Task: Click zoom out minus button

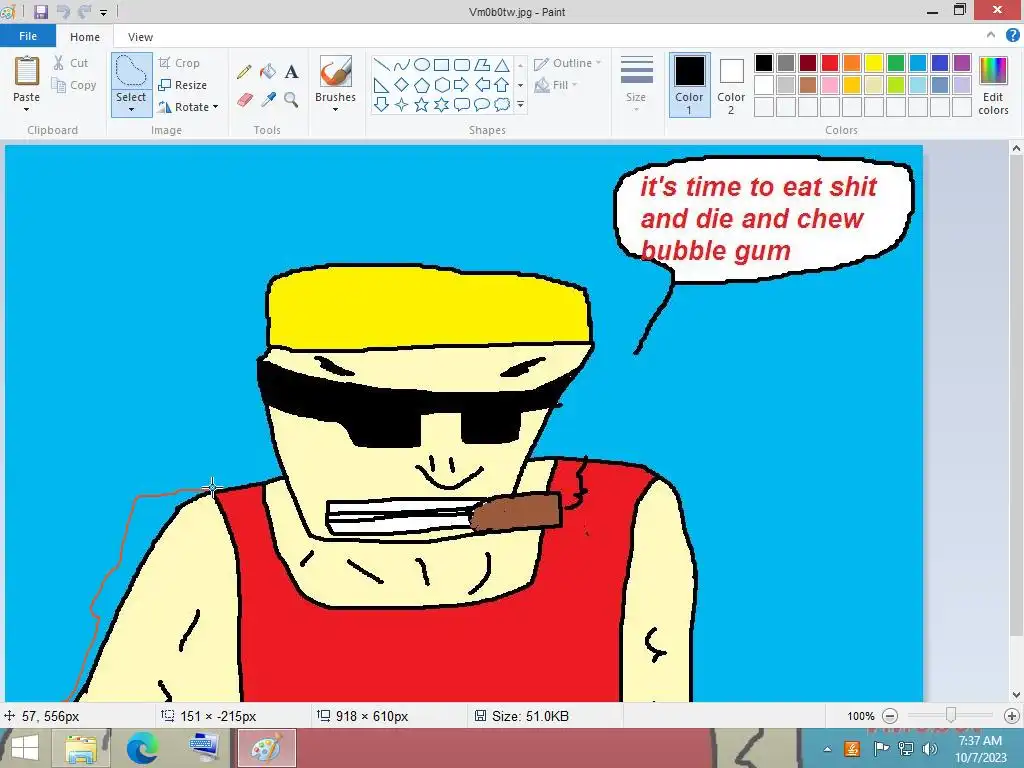Action: [890, 716]
